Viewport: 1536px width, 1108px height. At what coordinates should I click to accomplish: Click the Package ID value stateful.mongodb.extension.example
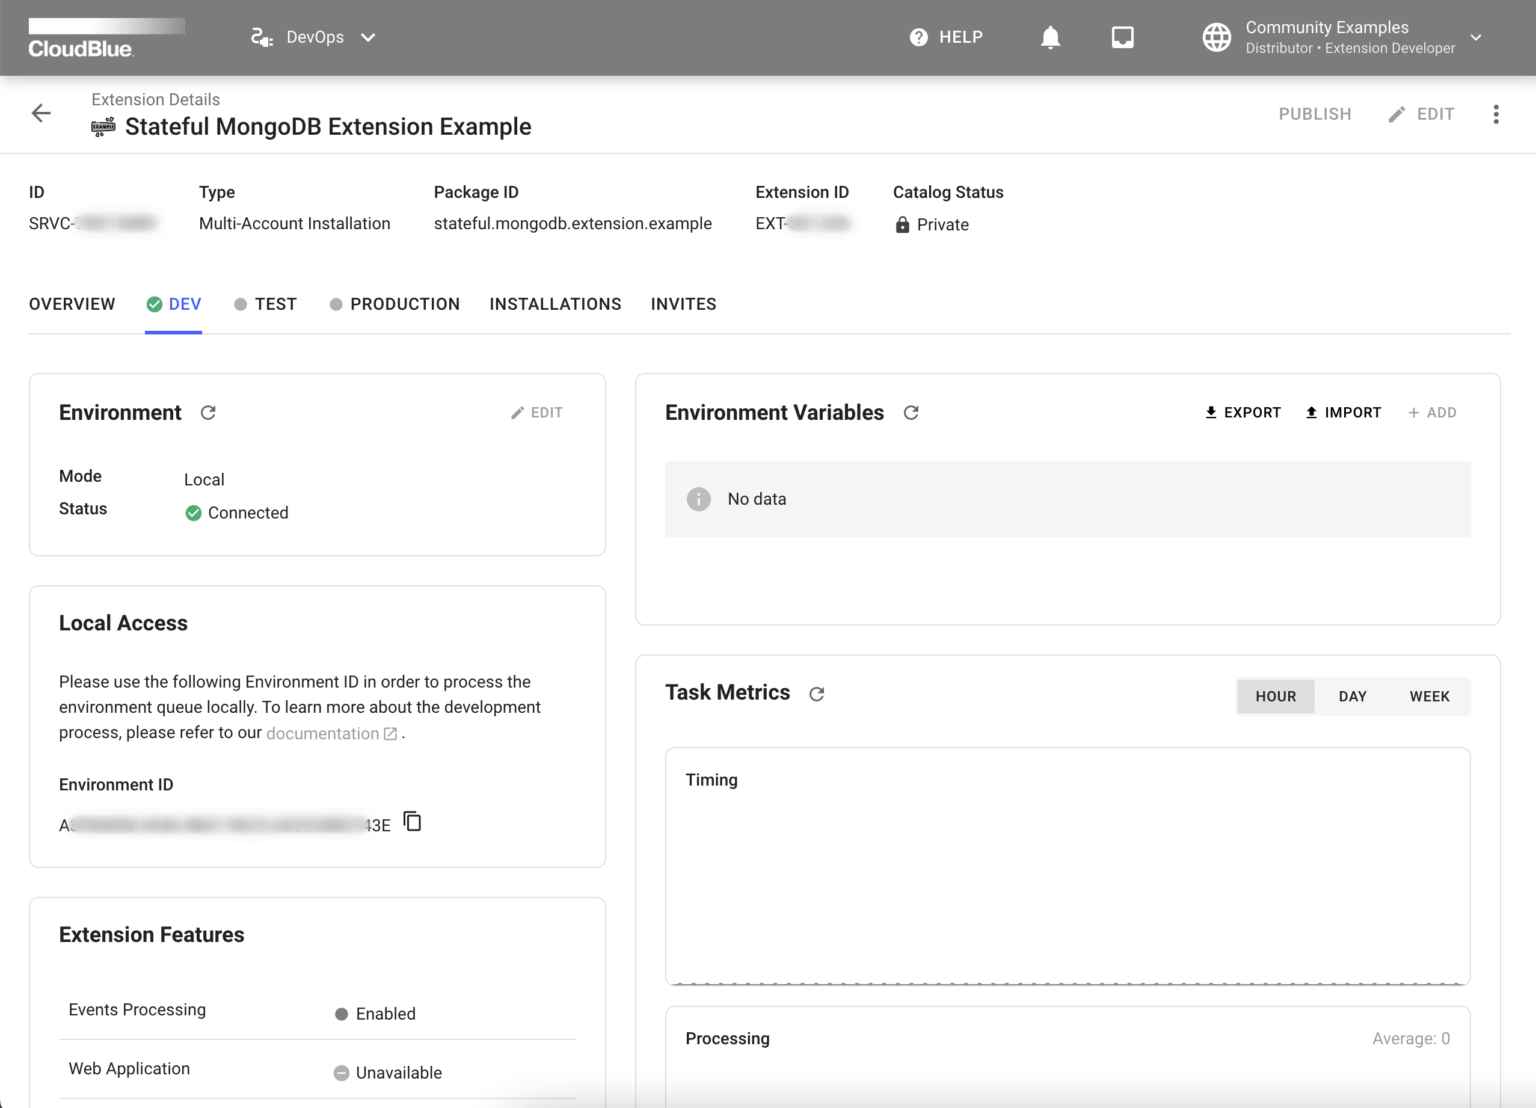tap(573, 224)
